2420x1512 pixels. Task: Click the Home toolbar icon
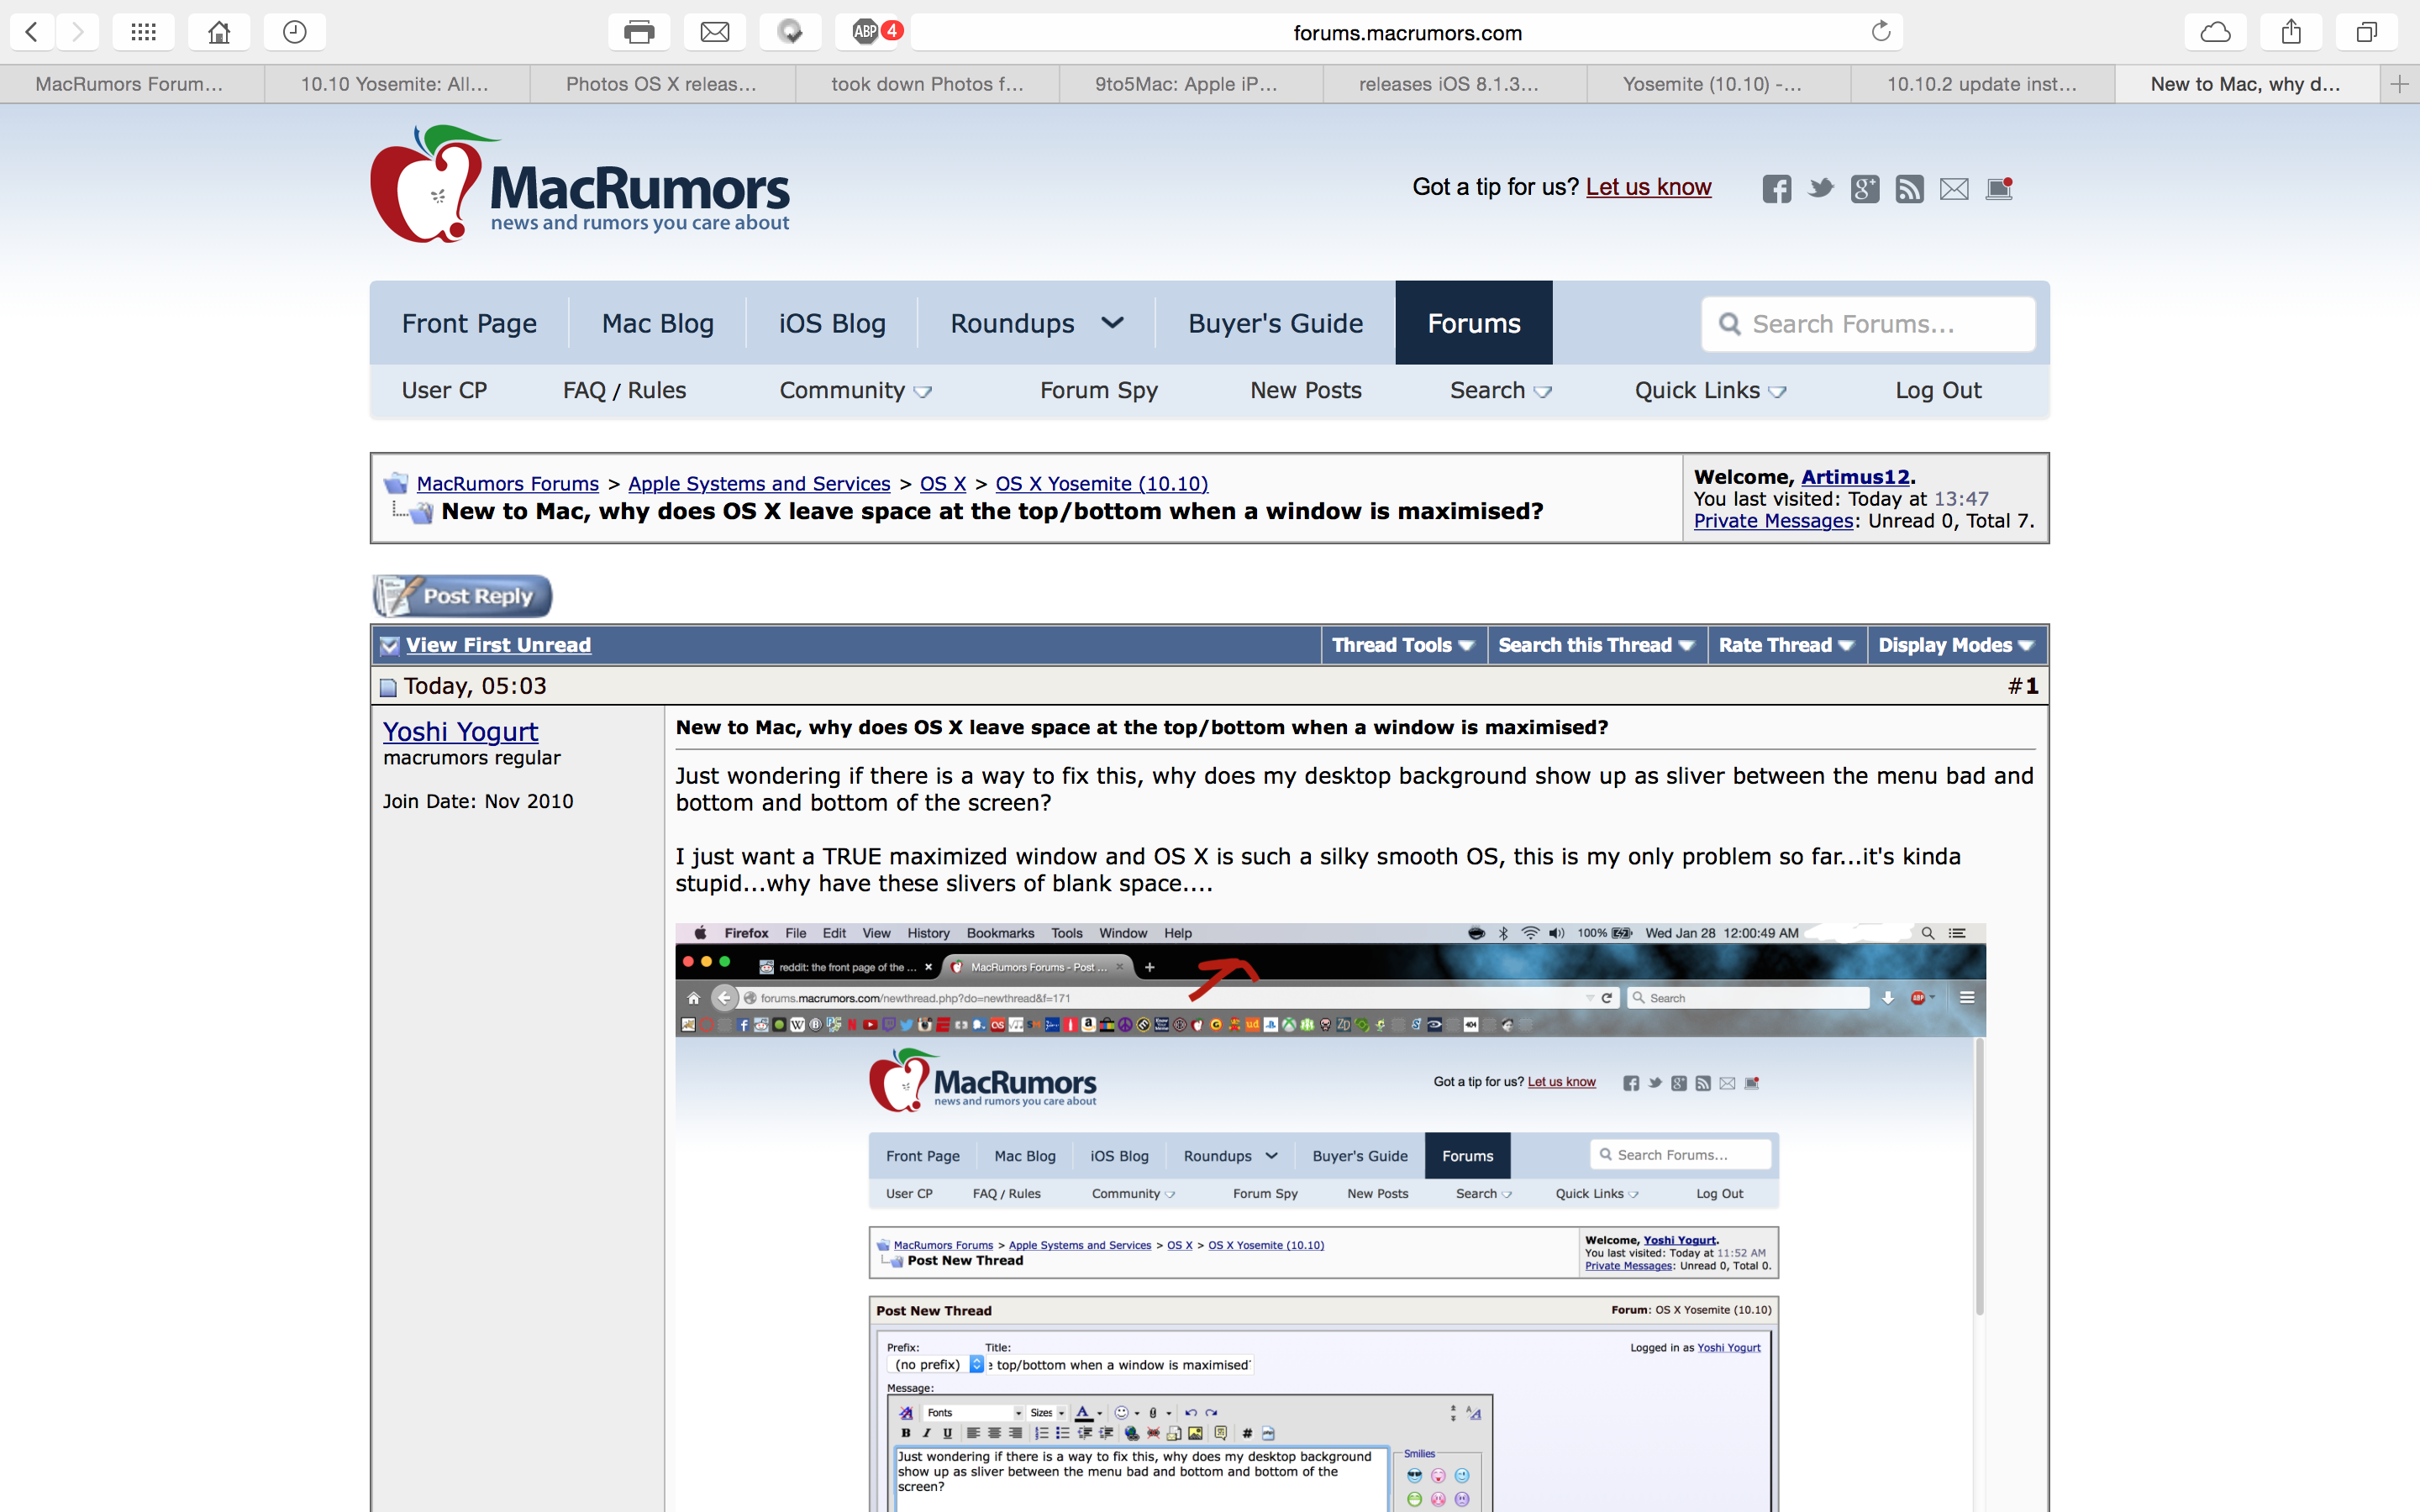[219, 32]
